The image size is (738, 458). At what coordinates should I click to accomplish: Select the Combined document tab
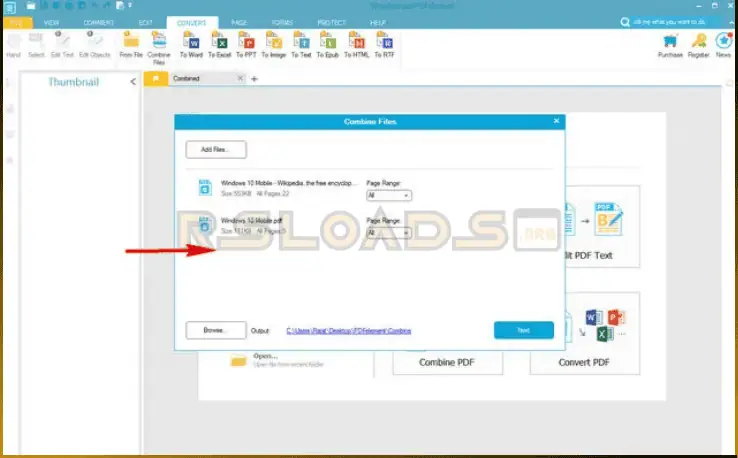pyautogui.click(x=202, y=79)
